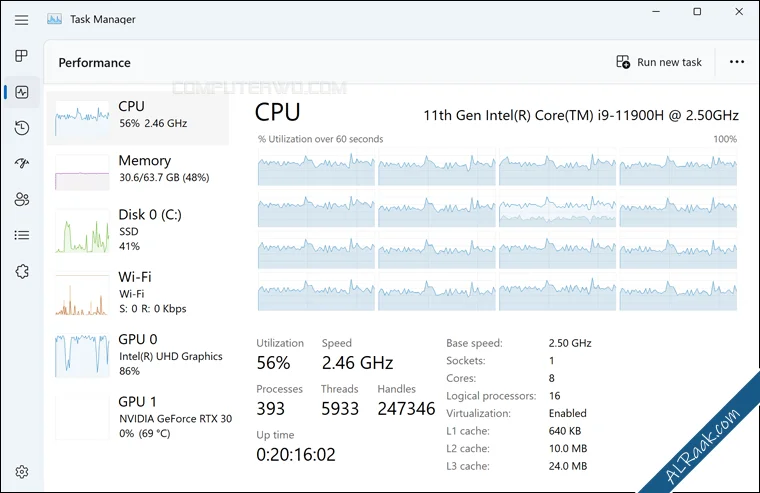Click the 100% graph scale label
760x493 pixels.
pos(725,139)
